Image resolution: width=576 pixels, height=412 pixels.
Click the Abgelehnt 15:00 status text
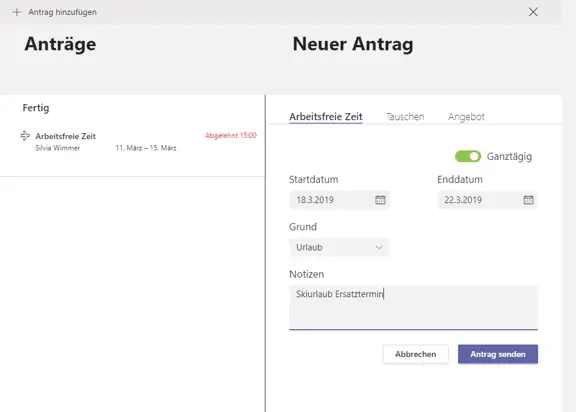point(231,135)
